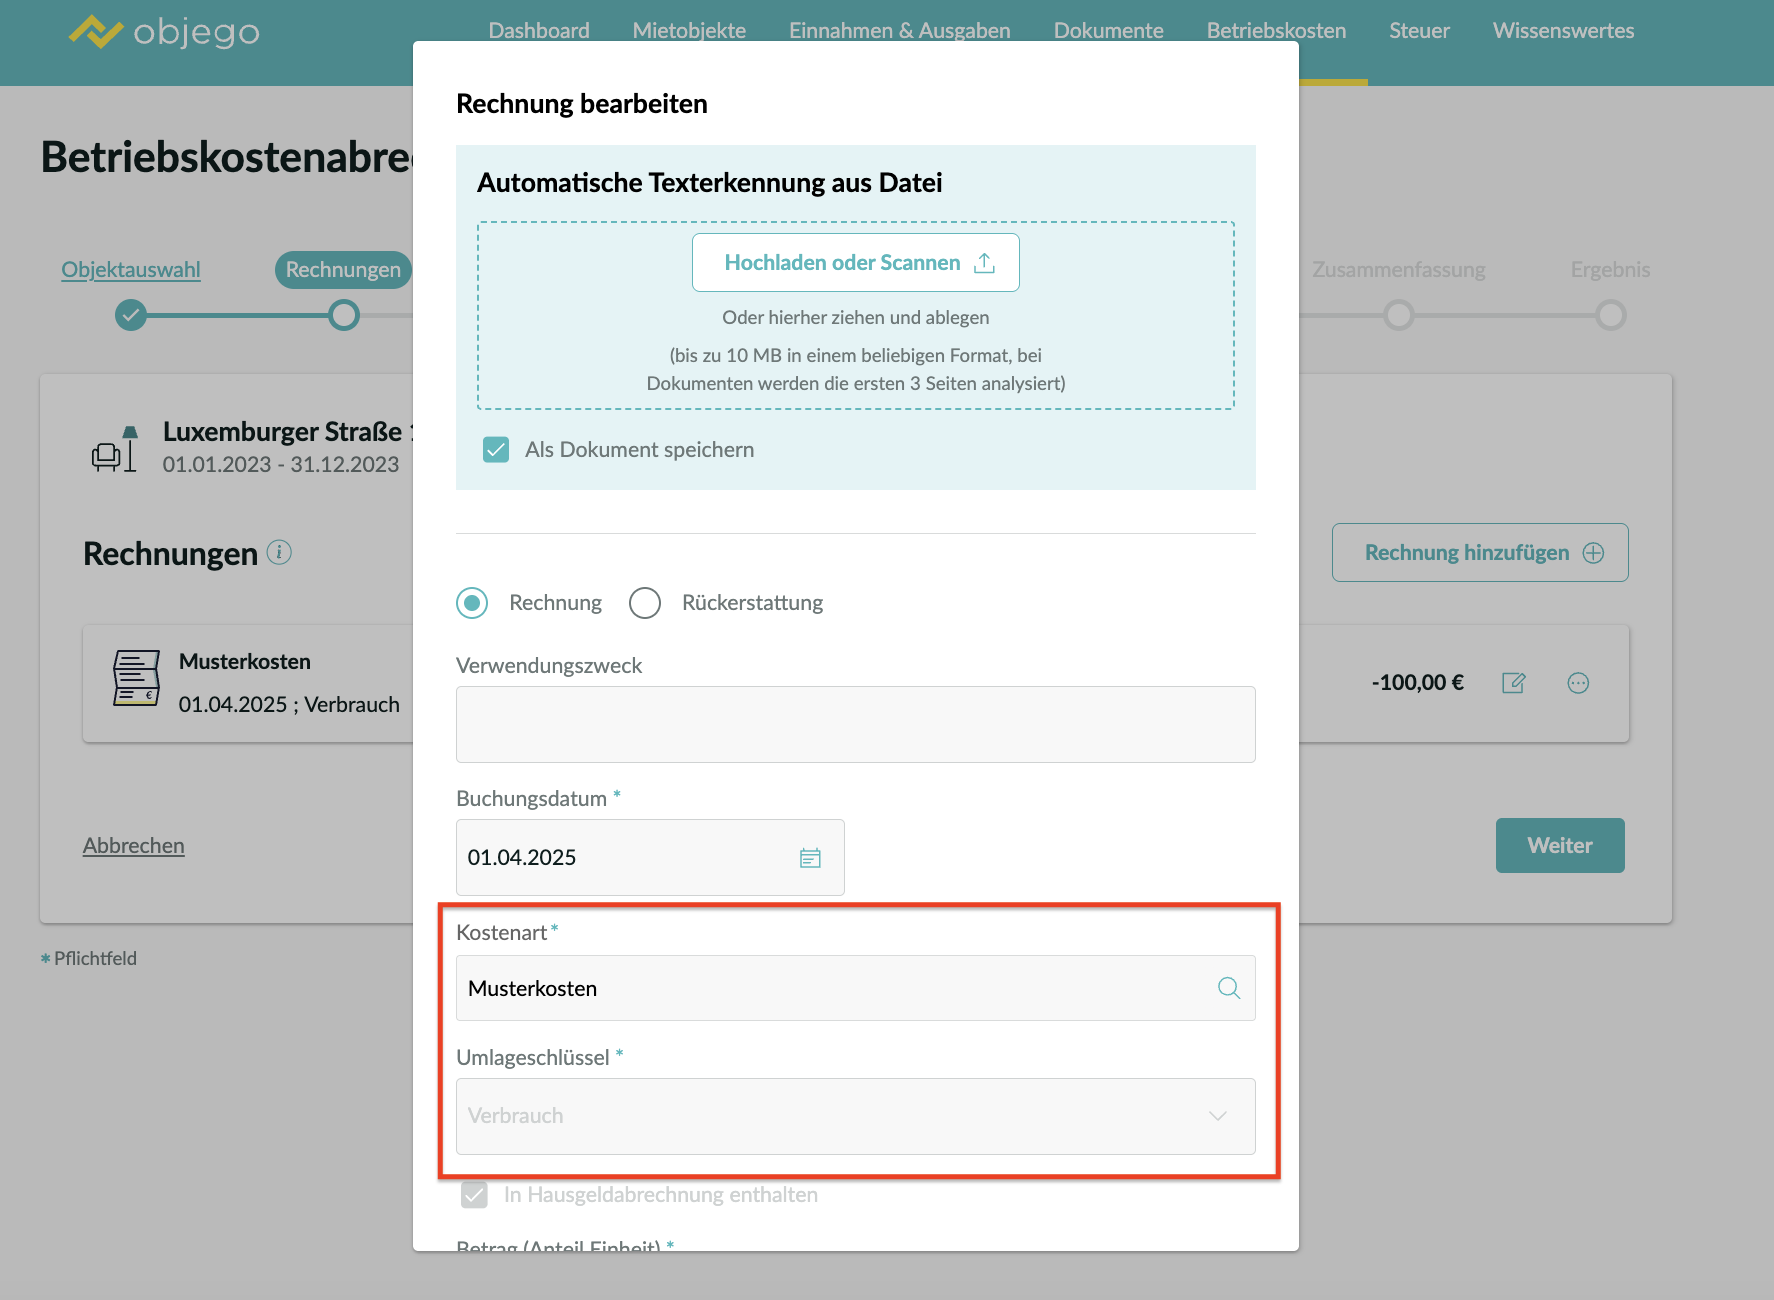Toggle In Hausgeldabrechnung enthalten checkbox
This screenshot has height=1300, width=1774.
click(x=474, y=1195)
